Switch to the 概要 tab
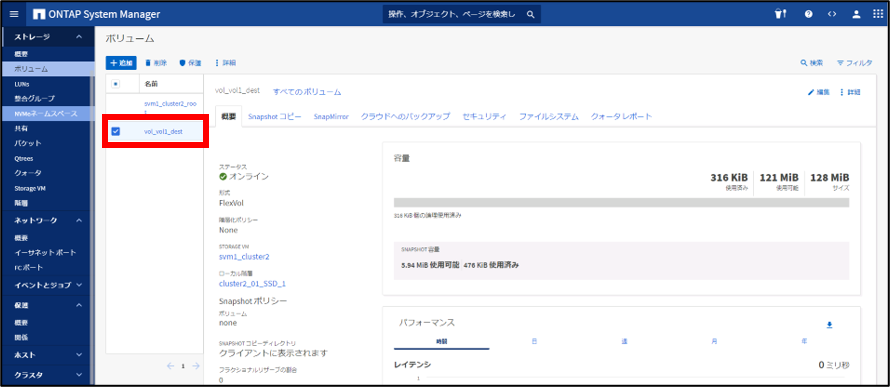The height and width of the screenshot is (387, 890). 228,116
